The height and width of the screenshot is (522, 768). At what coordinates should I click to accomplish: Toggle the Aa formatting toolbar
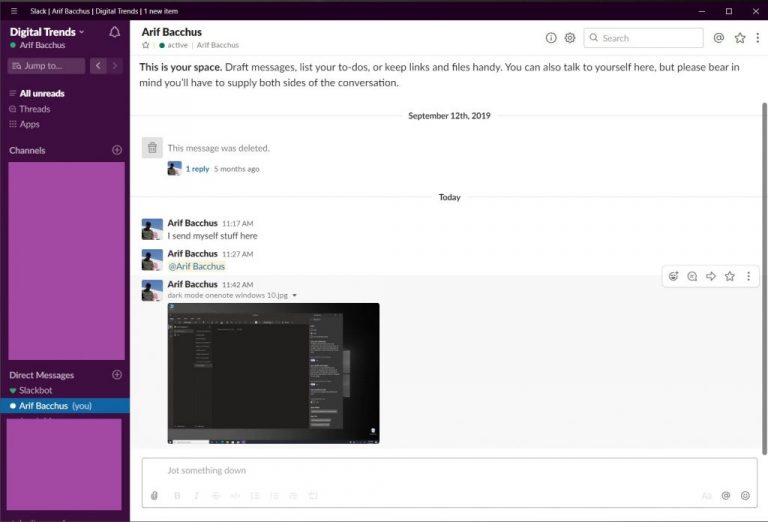(x=706, y=496)
